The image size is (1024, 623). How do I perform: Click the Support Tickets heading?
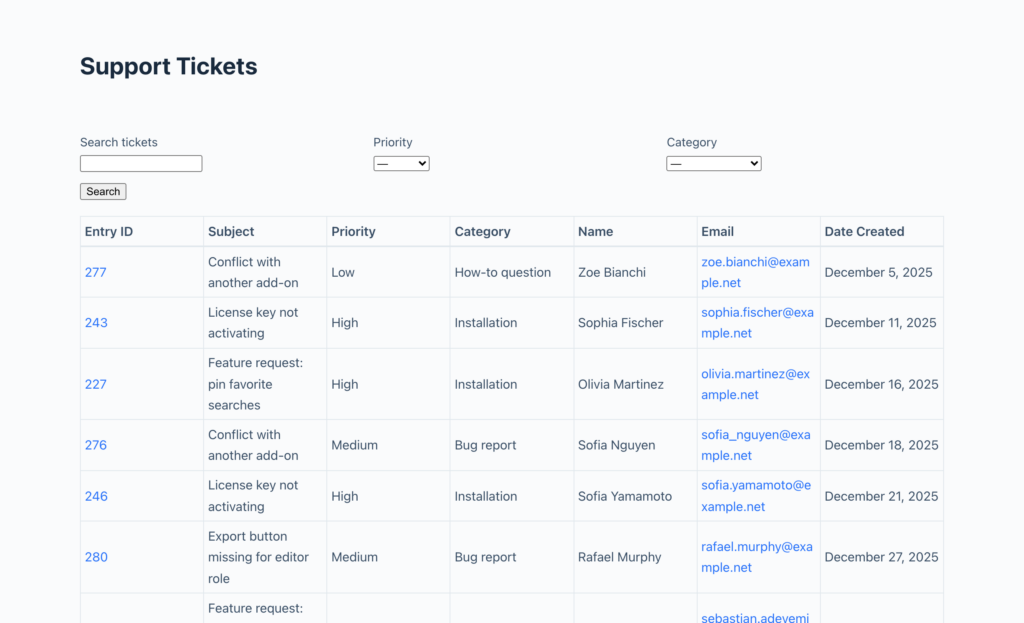coord(168,66)
